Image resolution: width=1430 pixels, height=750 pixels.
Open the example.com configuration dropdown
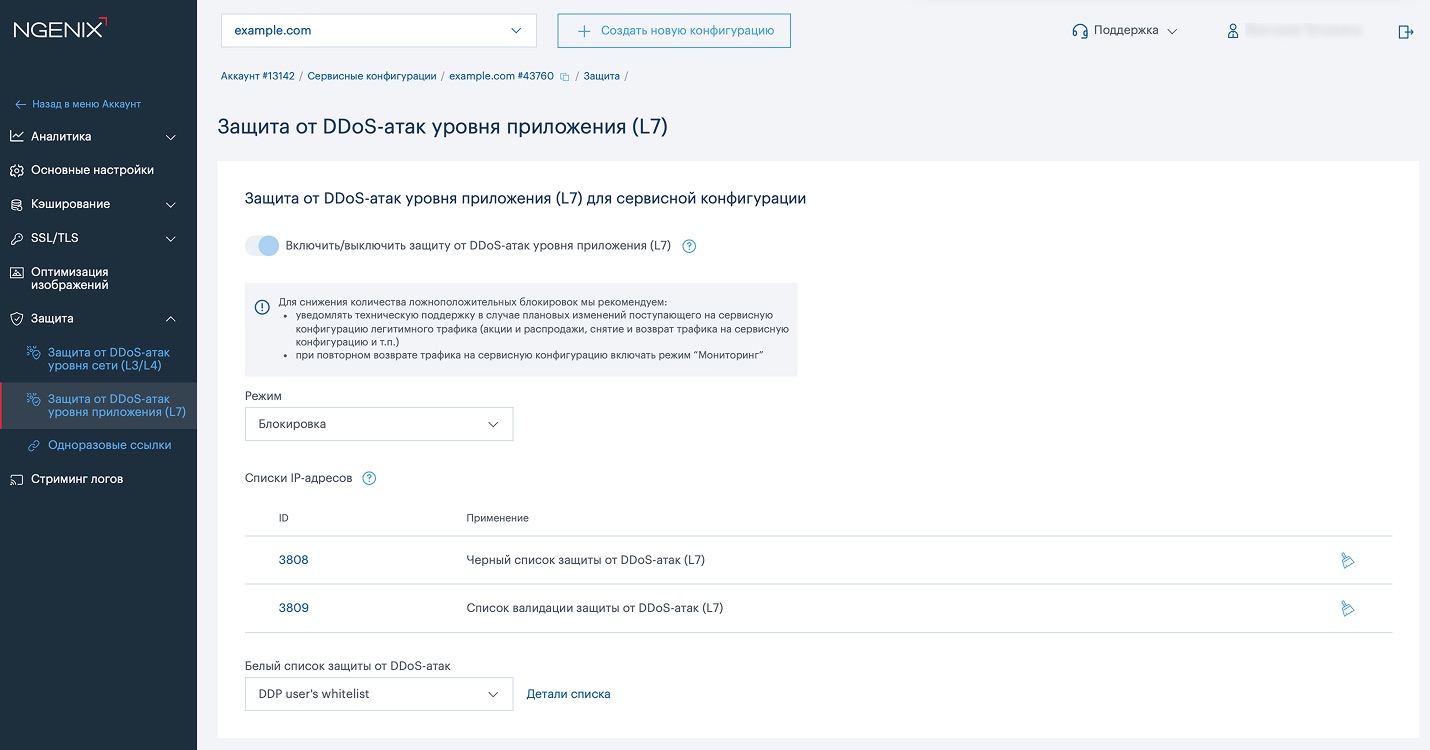click(378, 30)
